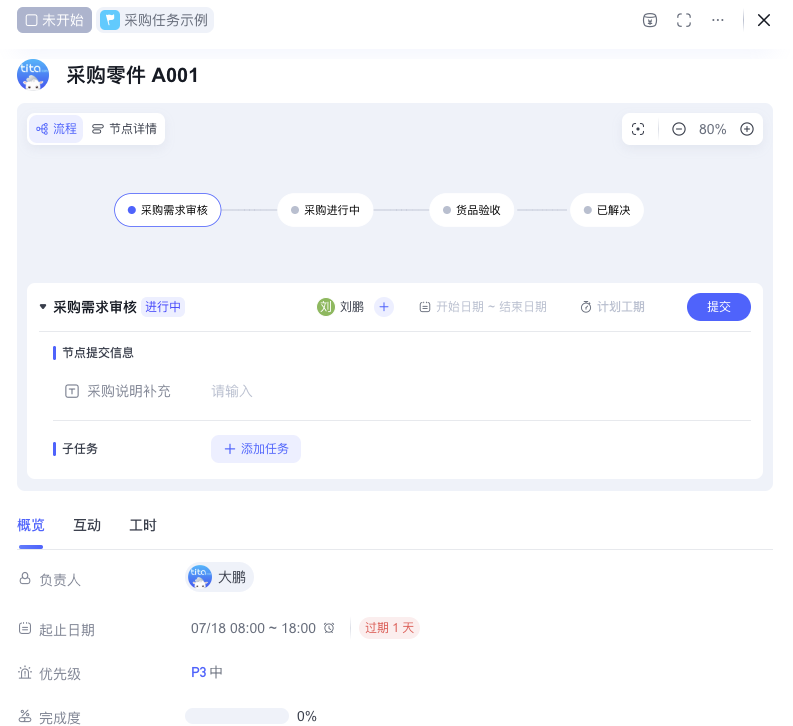Open the 开始日期 ~ 结束日期 picker
The image size is (793, 726).
[483, 307]
